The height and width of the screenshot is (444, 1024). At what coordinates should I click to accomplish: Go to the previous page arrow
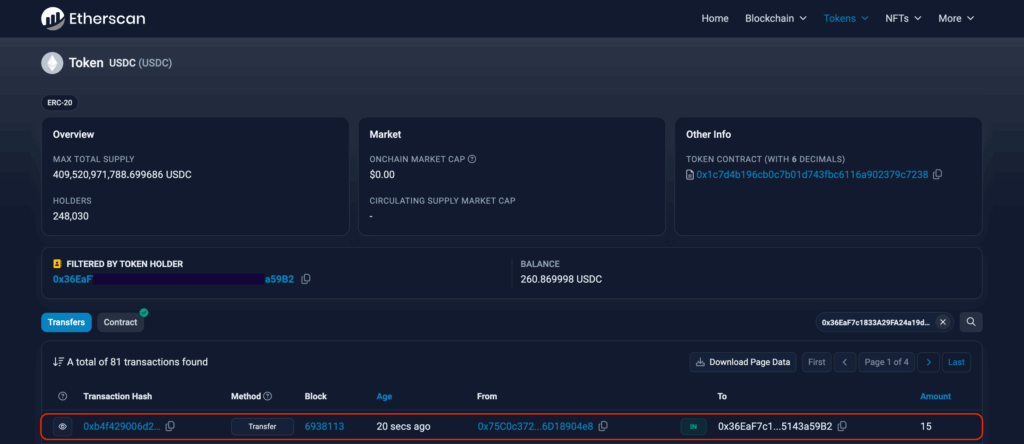845,362
